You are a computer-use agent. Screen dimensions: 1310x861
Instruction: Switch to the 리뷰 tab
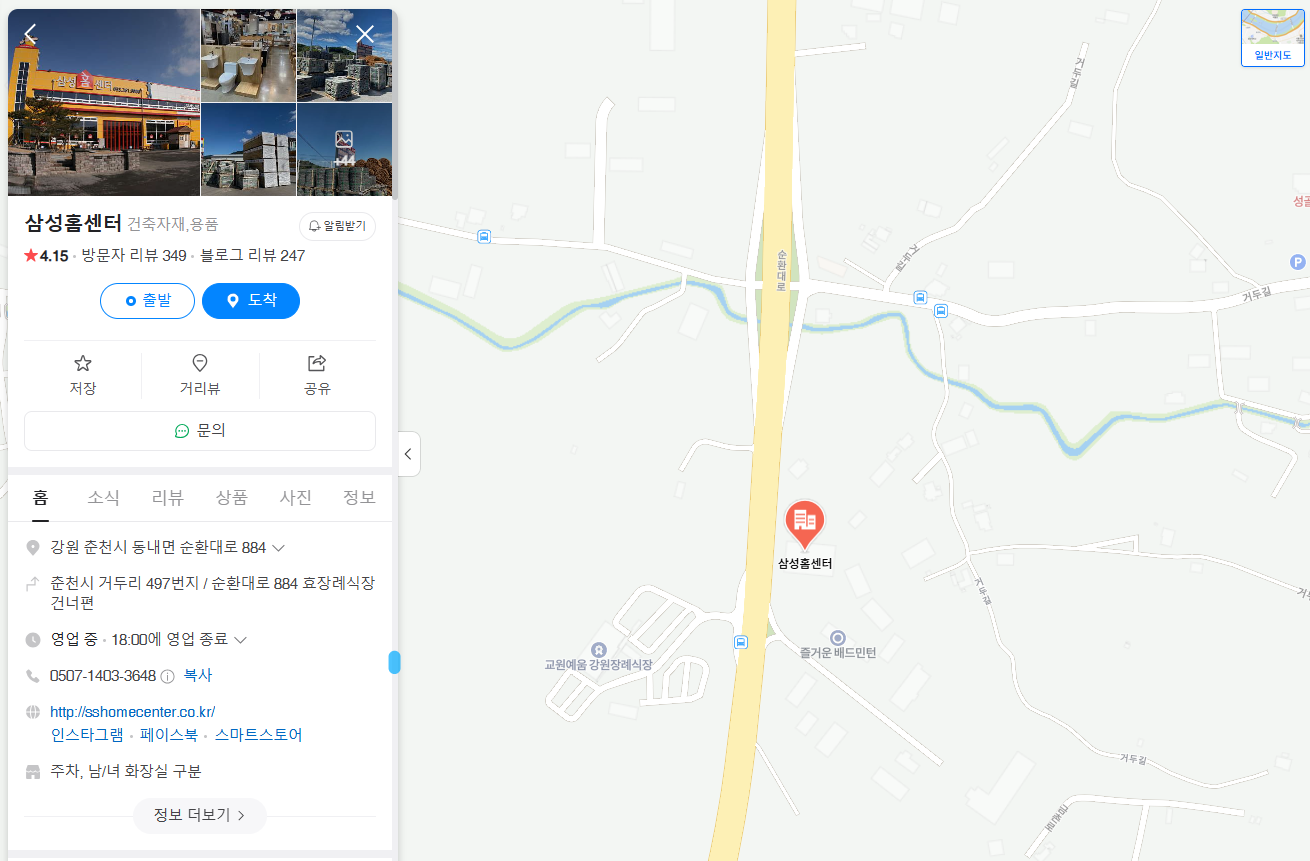[x=168, y=498]
